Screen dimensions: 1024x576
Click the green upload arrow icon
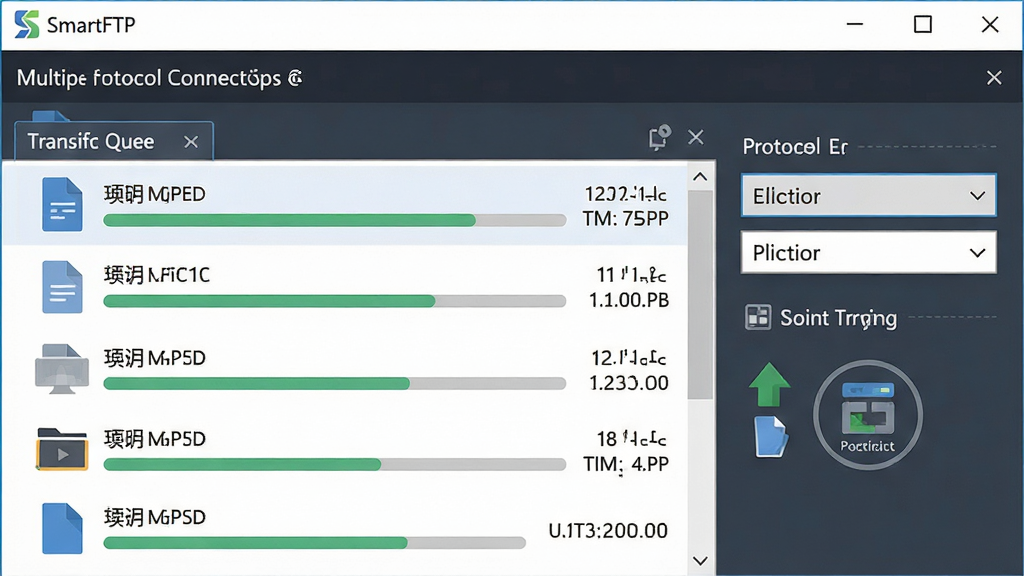769,385
